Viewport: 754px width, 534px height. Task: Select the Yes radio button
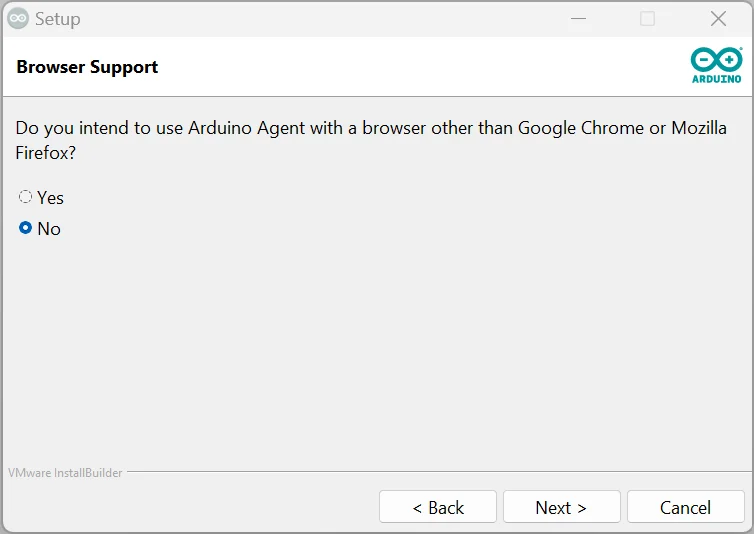click(x=25, y=197)
